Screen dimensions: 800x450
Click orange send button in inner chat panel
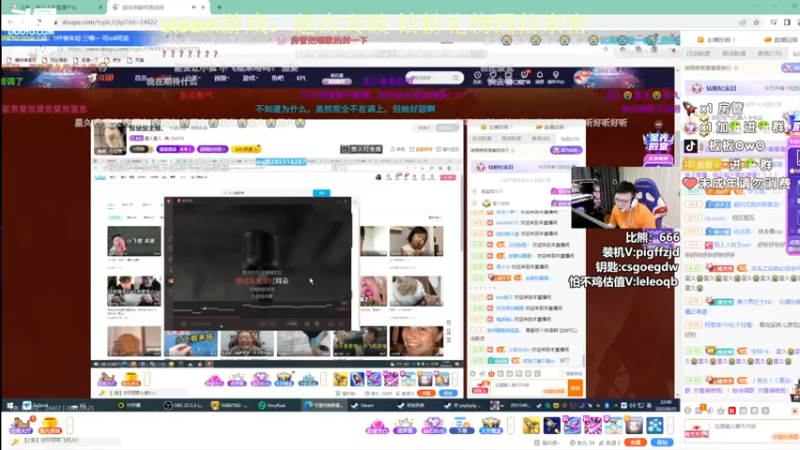575,388
